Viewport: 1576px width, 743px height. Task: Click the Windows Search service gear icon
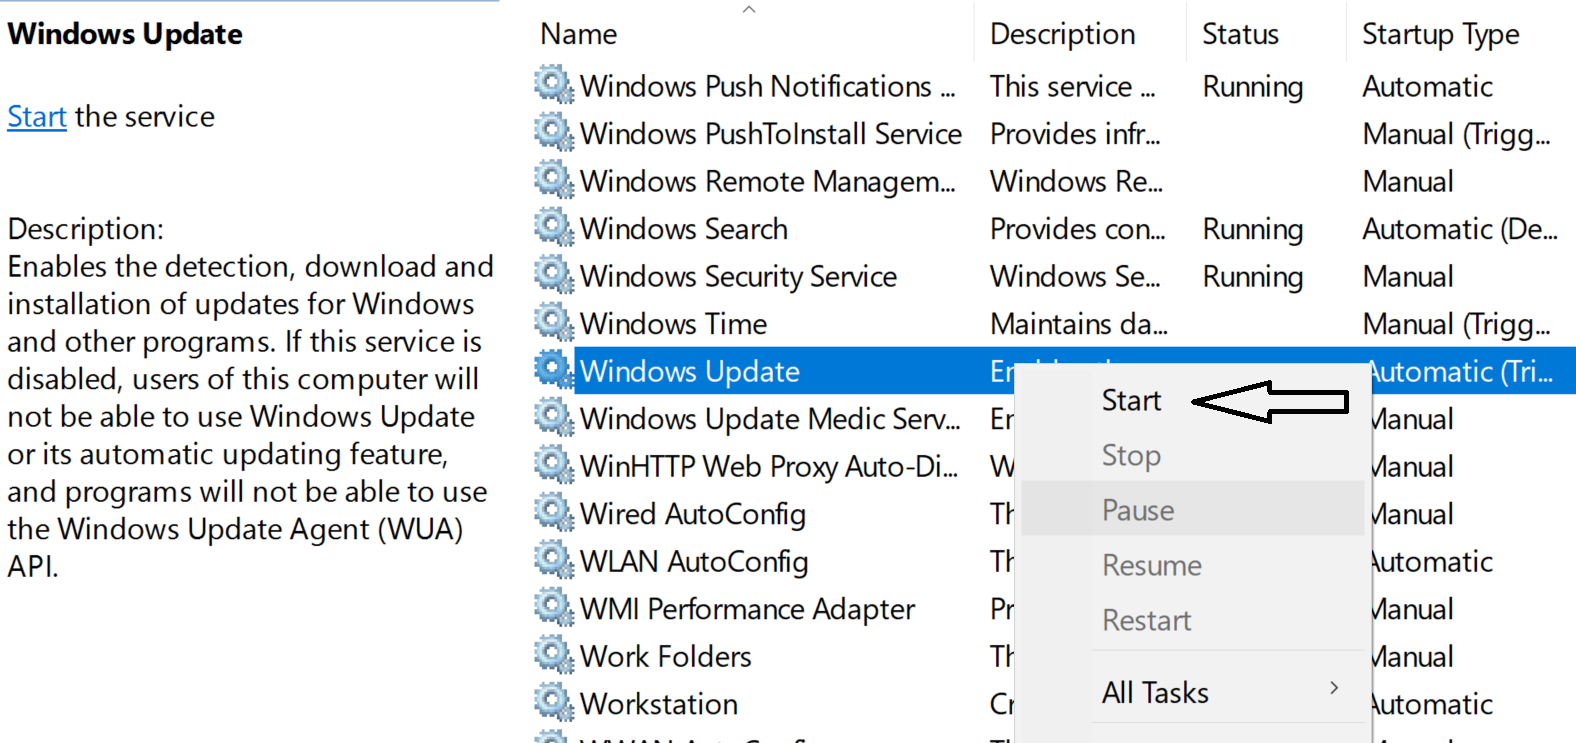(x=554, y=227)
